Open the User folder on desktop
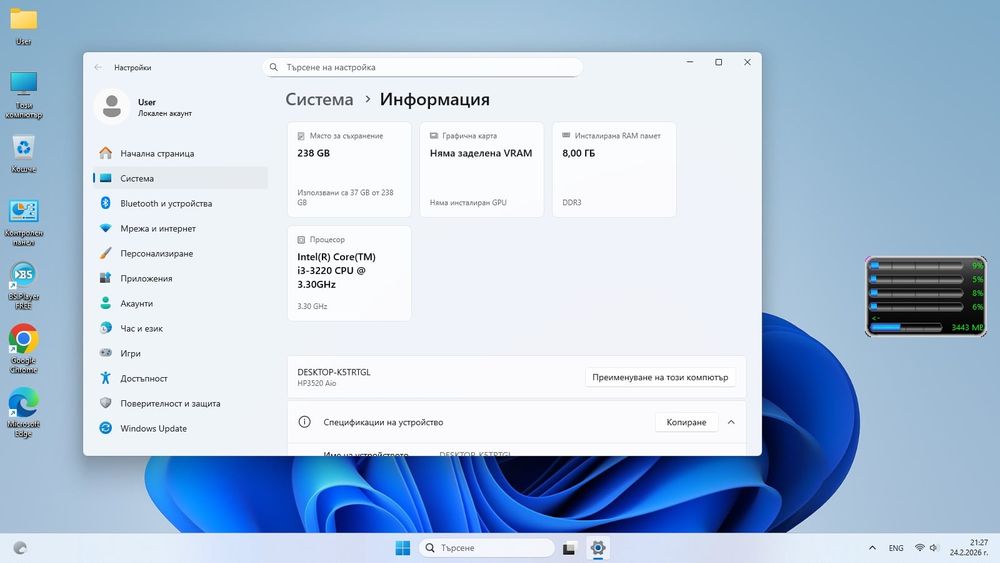This screenshot has height=563, width=1000. click(24, 26)
